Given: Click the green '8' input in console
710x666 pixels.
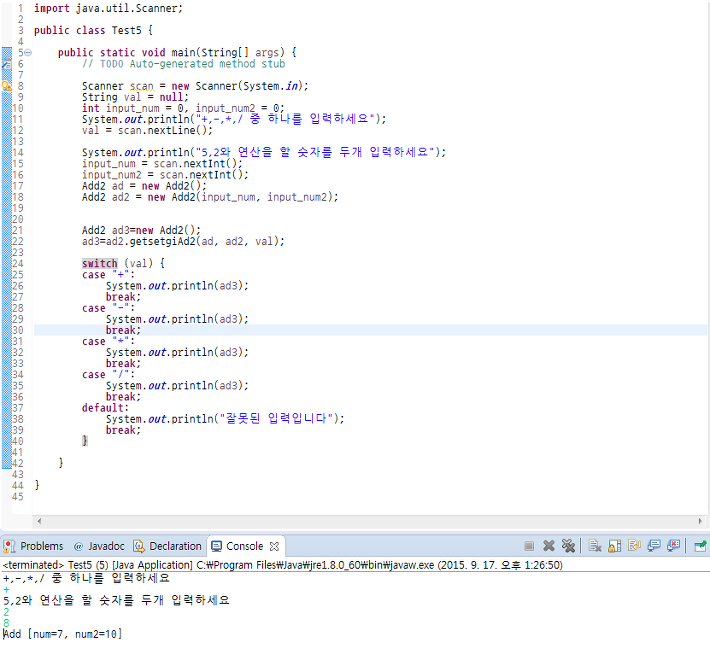Looking at the screenshot, I should pos(6,623).
